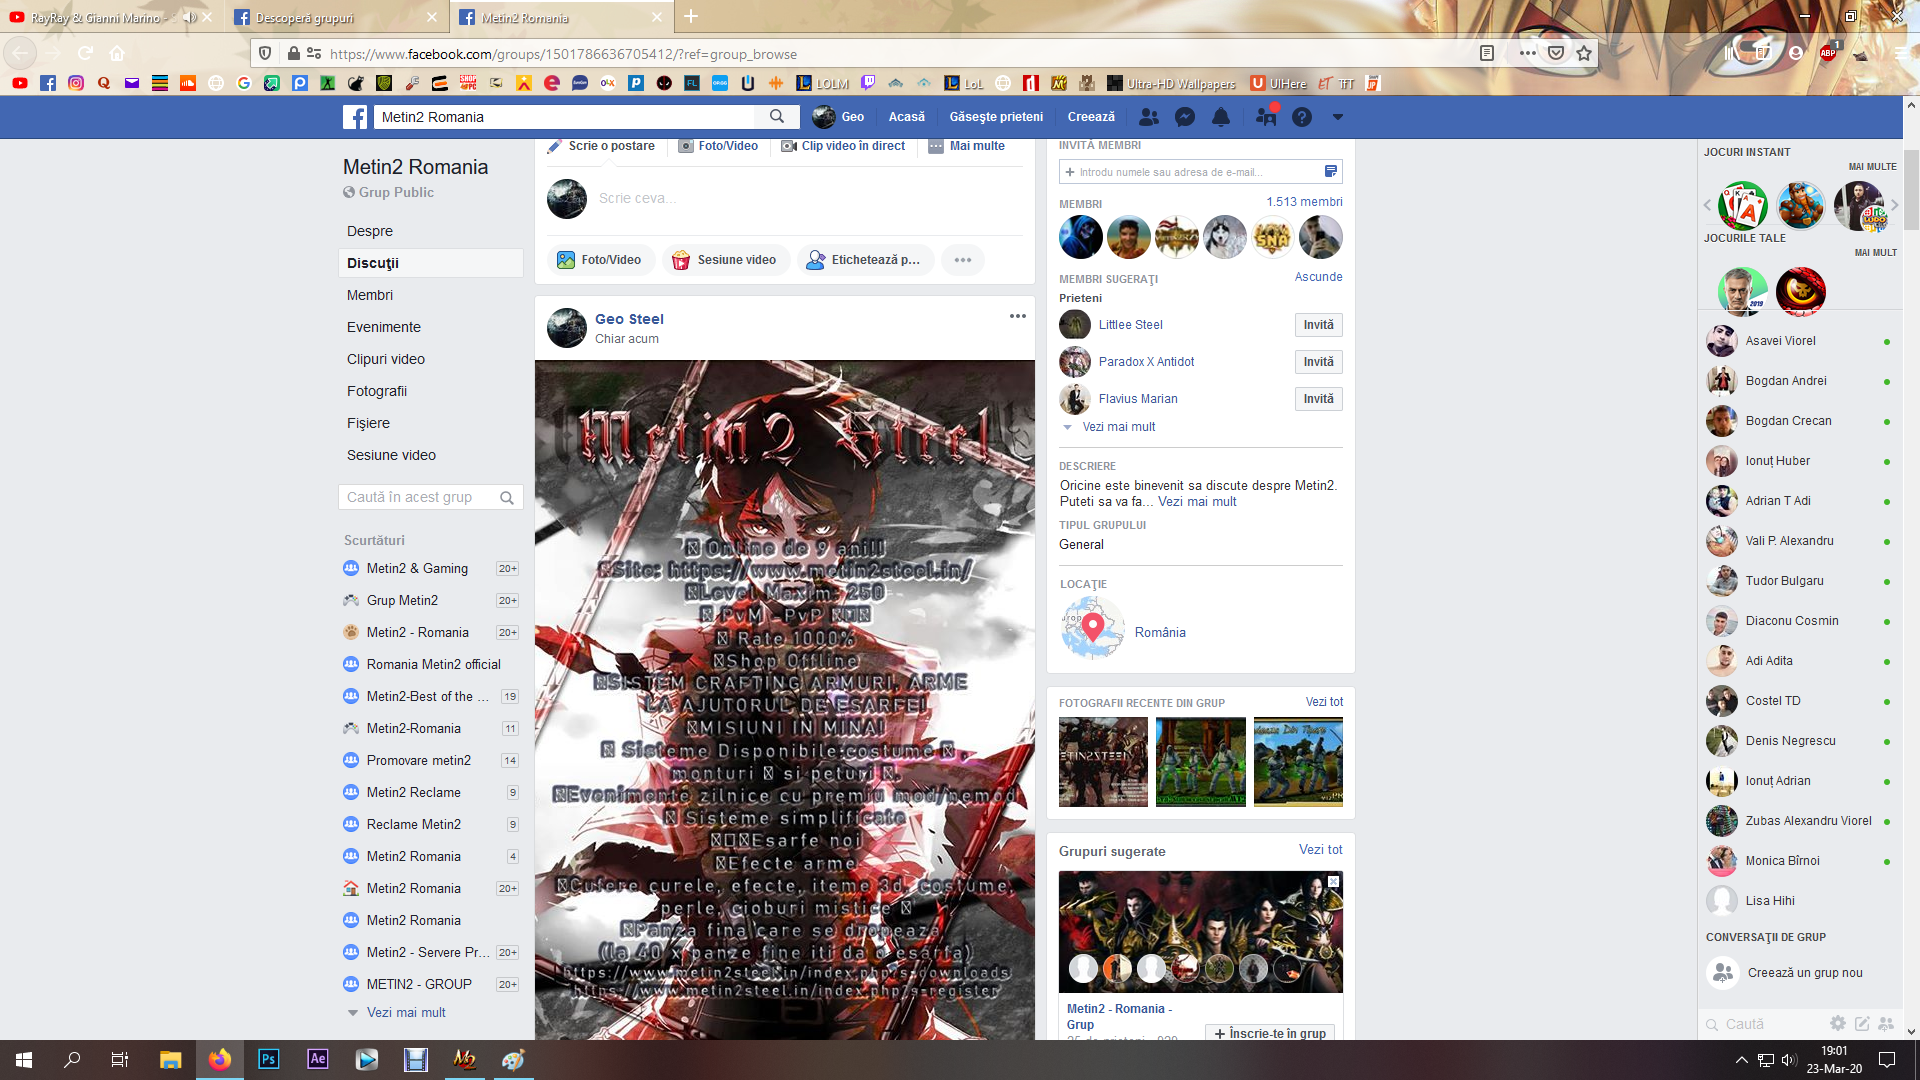Open Facebook Messenger icon in top bar
This screenshot has width=1920, height=1080.
(1185, 117)
